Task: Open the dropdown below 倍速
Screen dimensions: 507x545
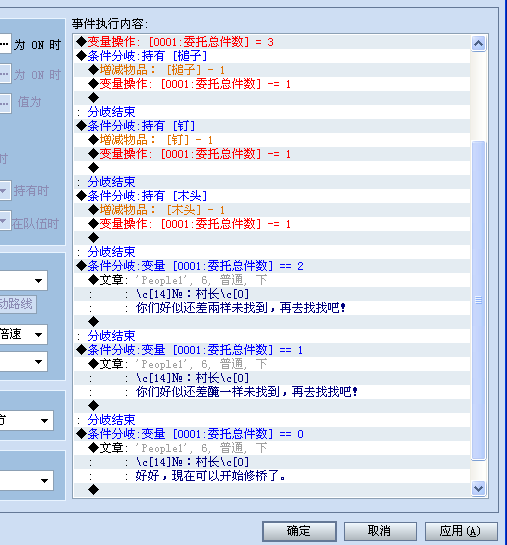Action: pos(23,362)
